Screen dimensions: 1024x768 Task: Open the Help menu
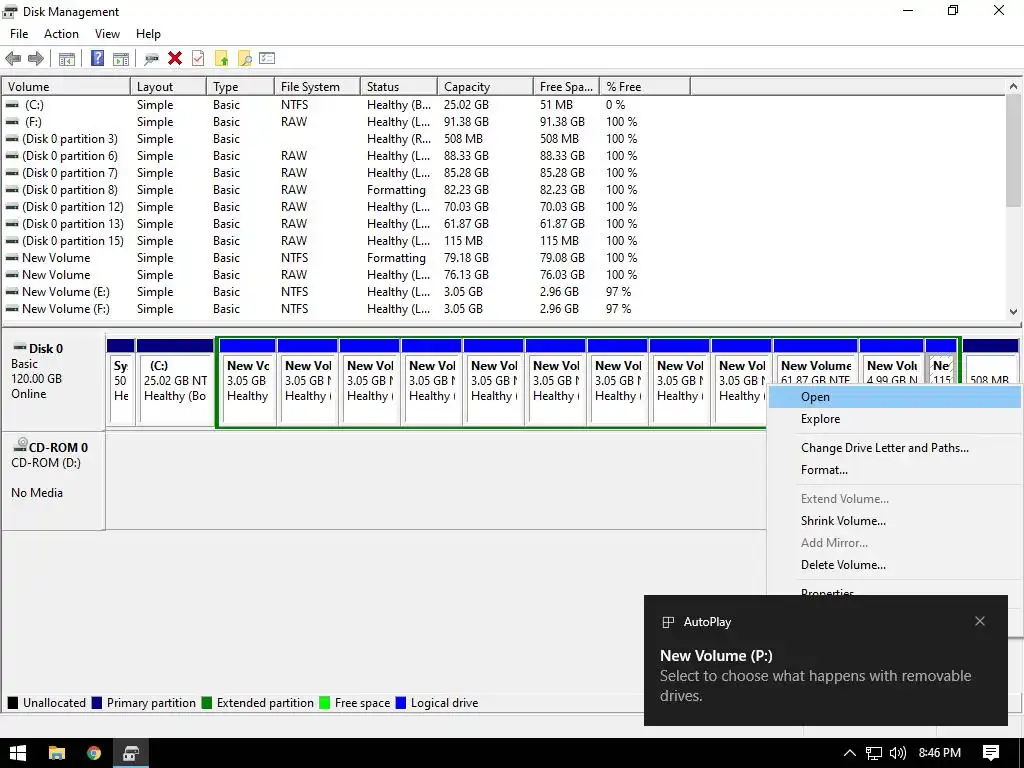coord(148,34)
